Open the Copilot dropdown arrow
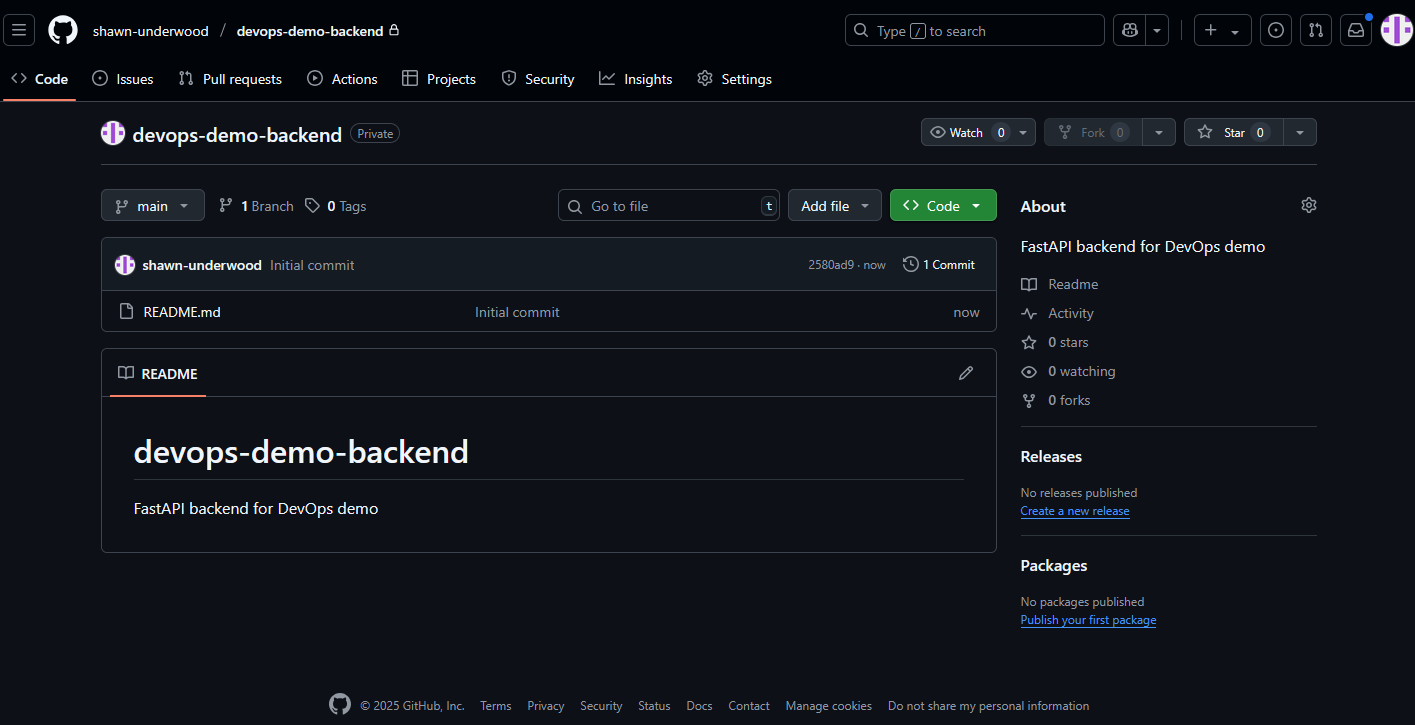Viewport: 1415px width, 725px height. [1157, 30]
